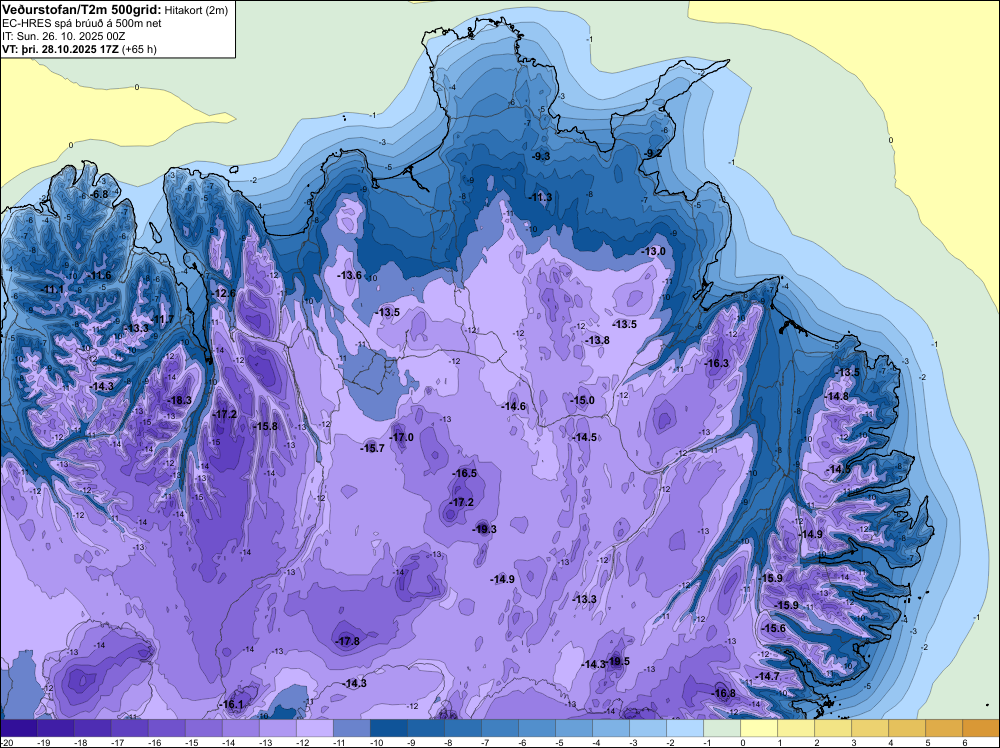Click the -11.3 temperature value
The height and width of the screenshot is (748, 1000).
coord(540,198)
